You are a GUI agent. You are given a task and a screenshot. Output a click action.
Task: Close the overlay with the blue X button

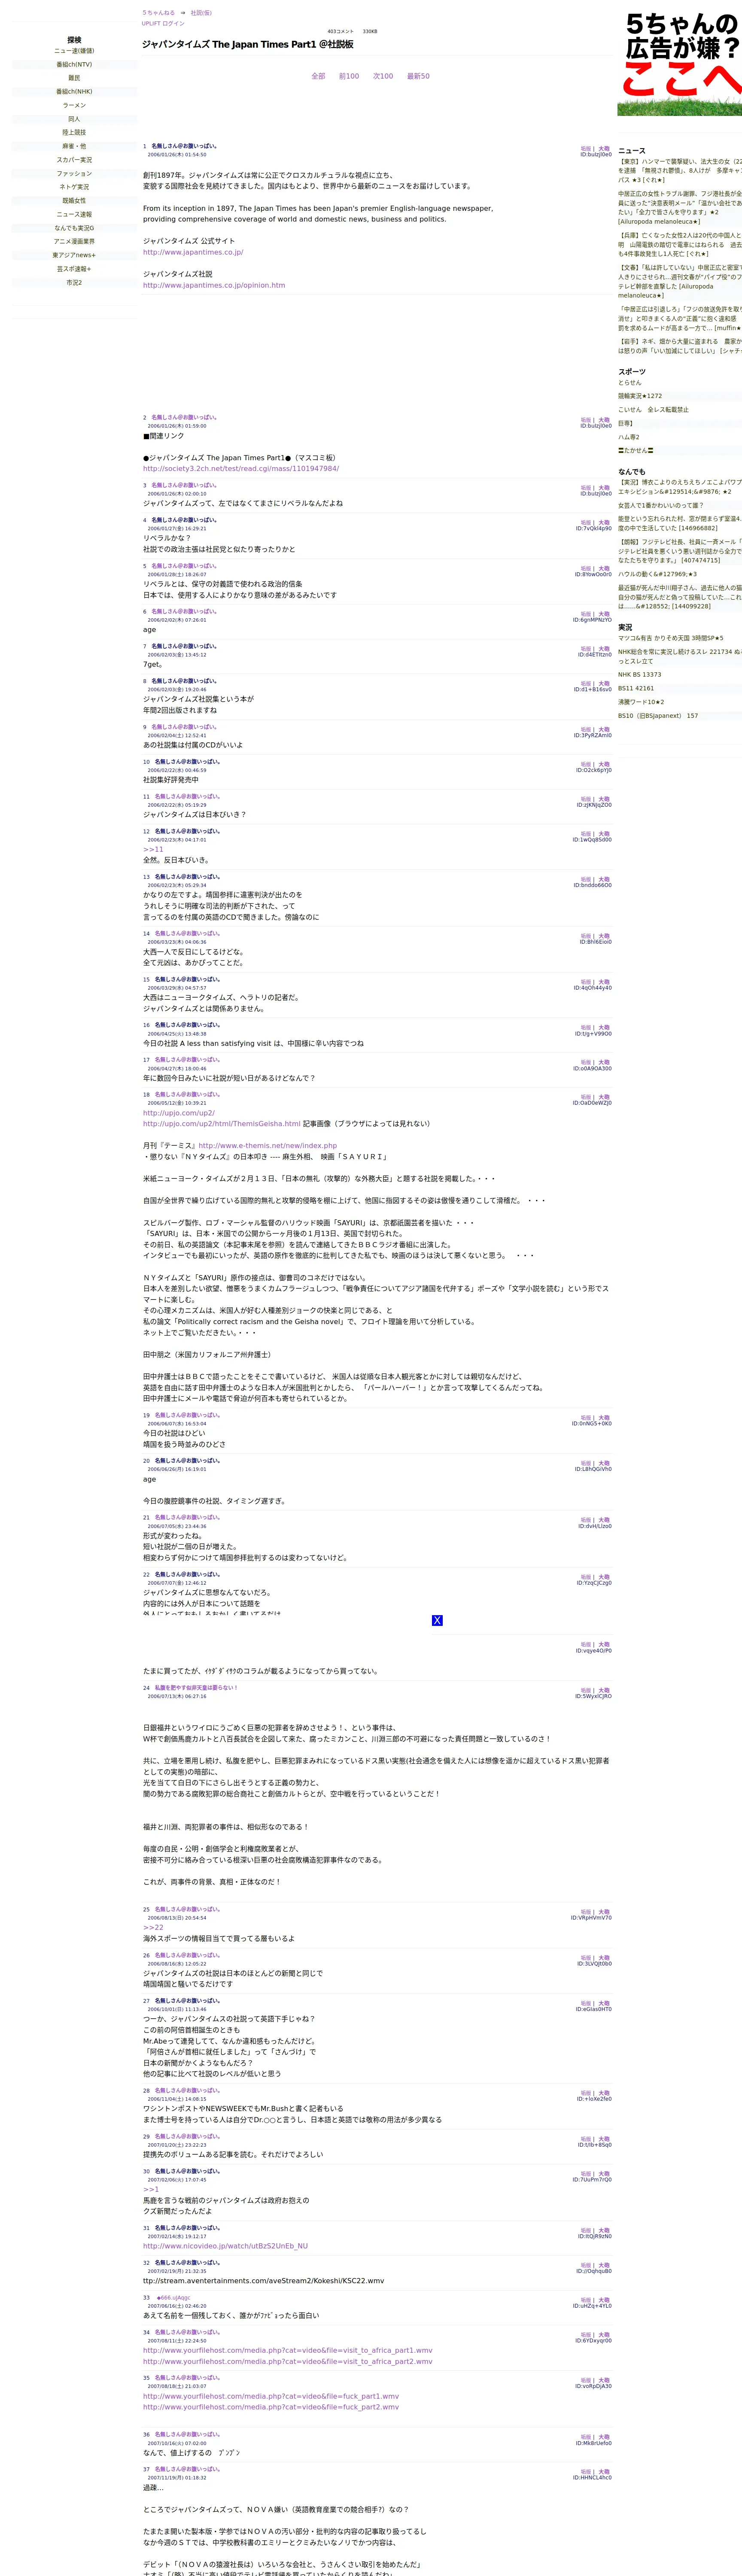pos(437,1620)
